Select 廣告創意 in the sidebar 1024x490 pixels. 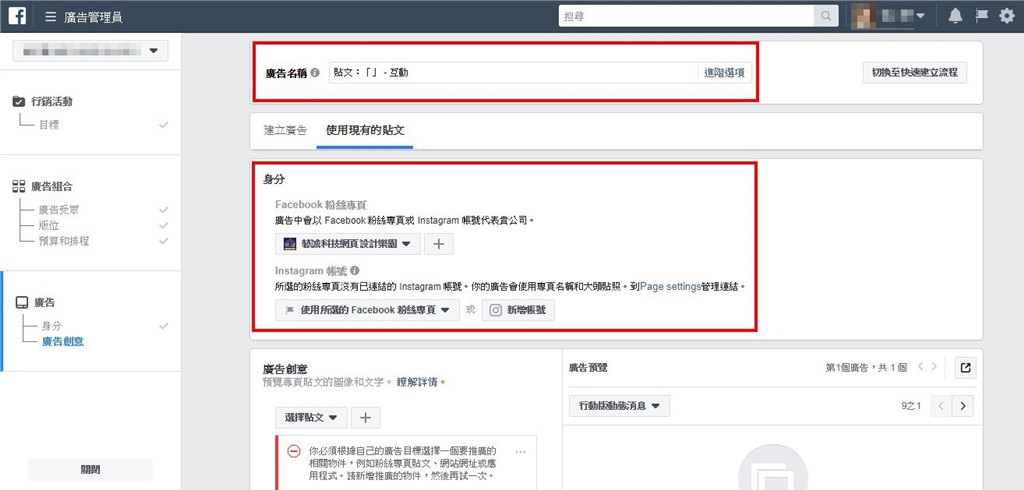pos(63,341)
